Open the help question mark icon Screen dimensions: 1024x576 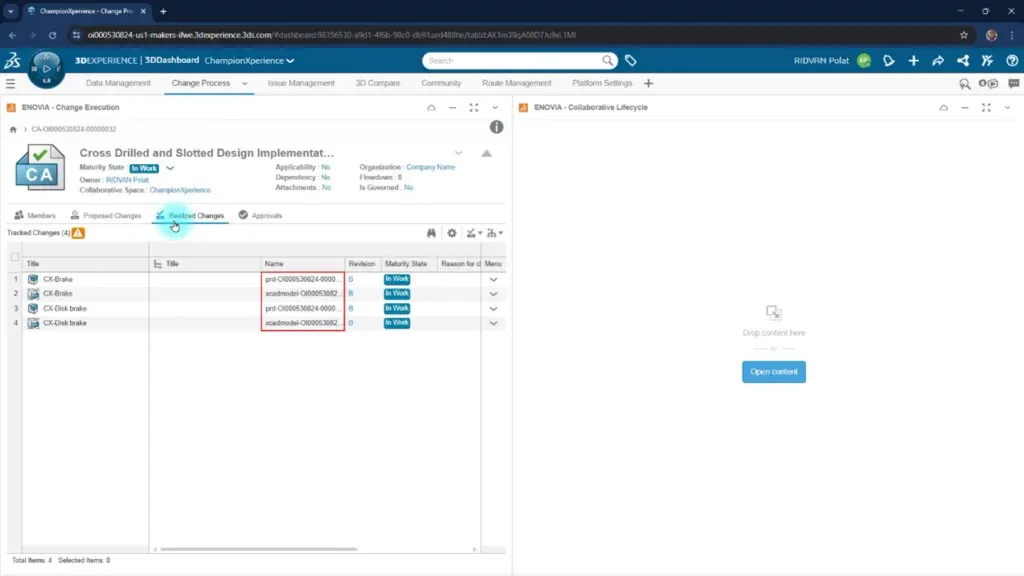(x=1012, y=61)
